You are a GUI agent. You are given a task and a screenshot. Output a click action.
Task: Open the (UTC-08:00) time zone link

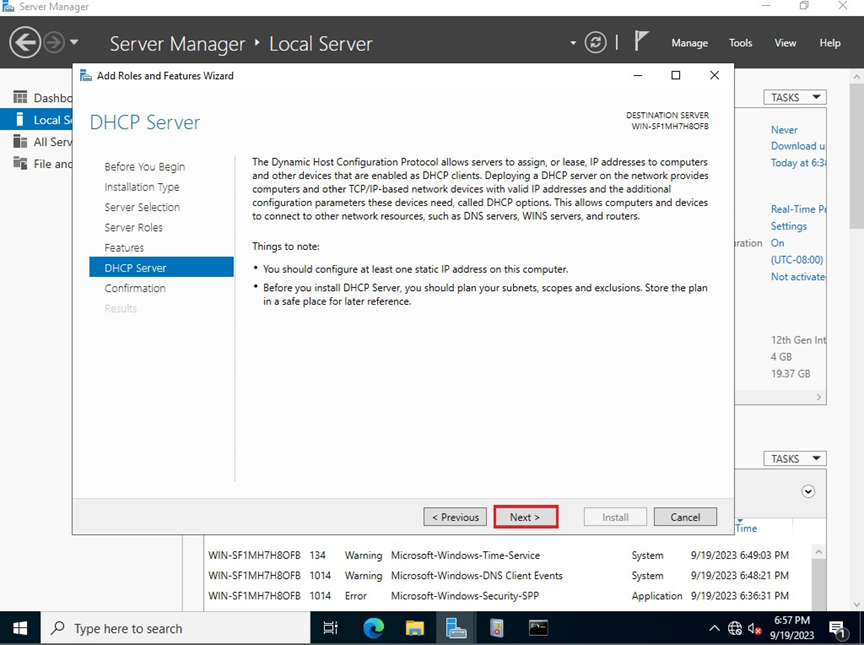(x=797, y=260)
